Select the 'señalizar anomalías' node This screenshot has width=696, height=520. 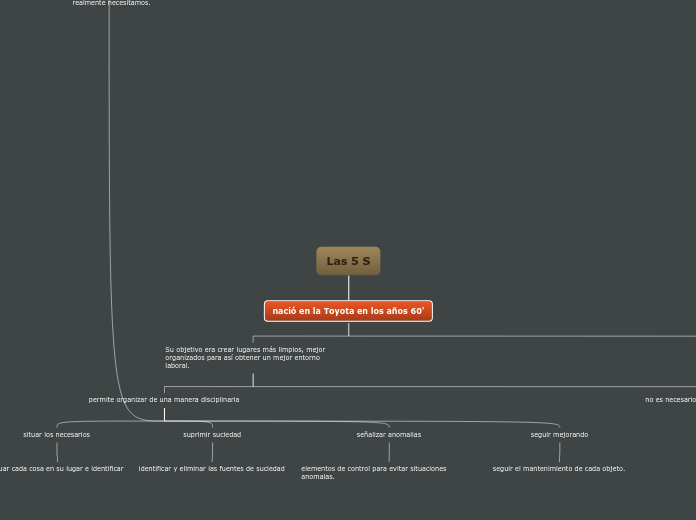tap(389, 435)
